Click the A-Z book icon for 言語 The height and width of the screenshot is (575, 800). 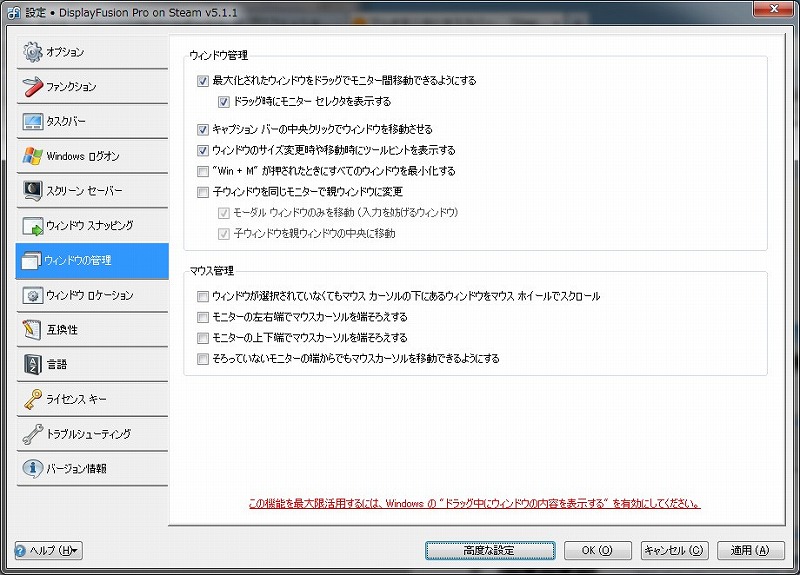33,364
